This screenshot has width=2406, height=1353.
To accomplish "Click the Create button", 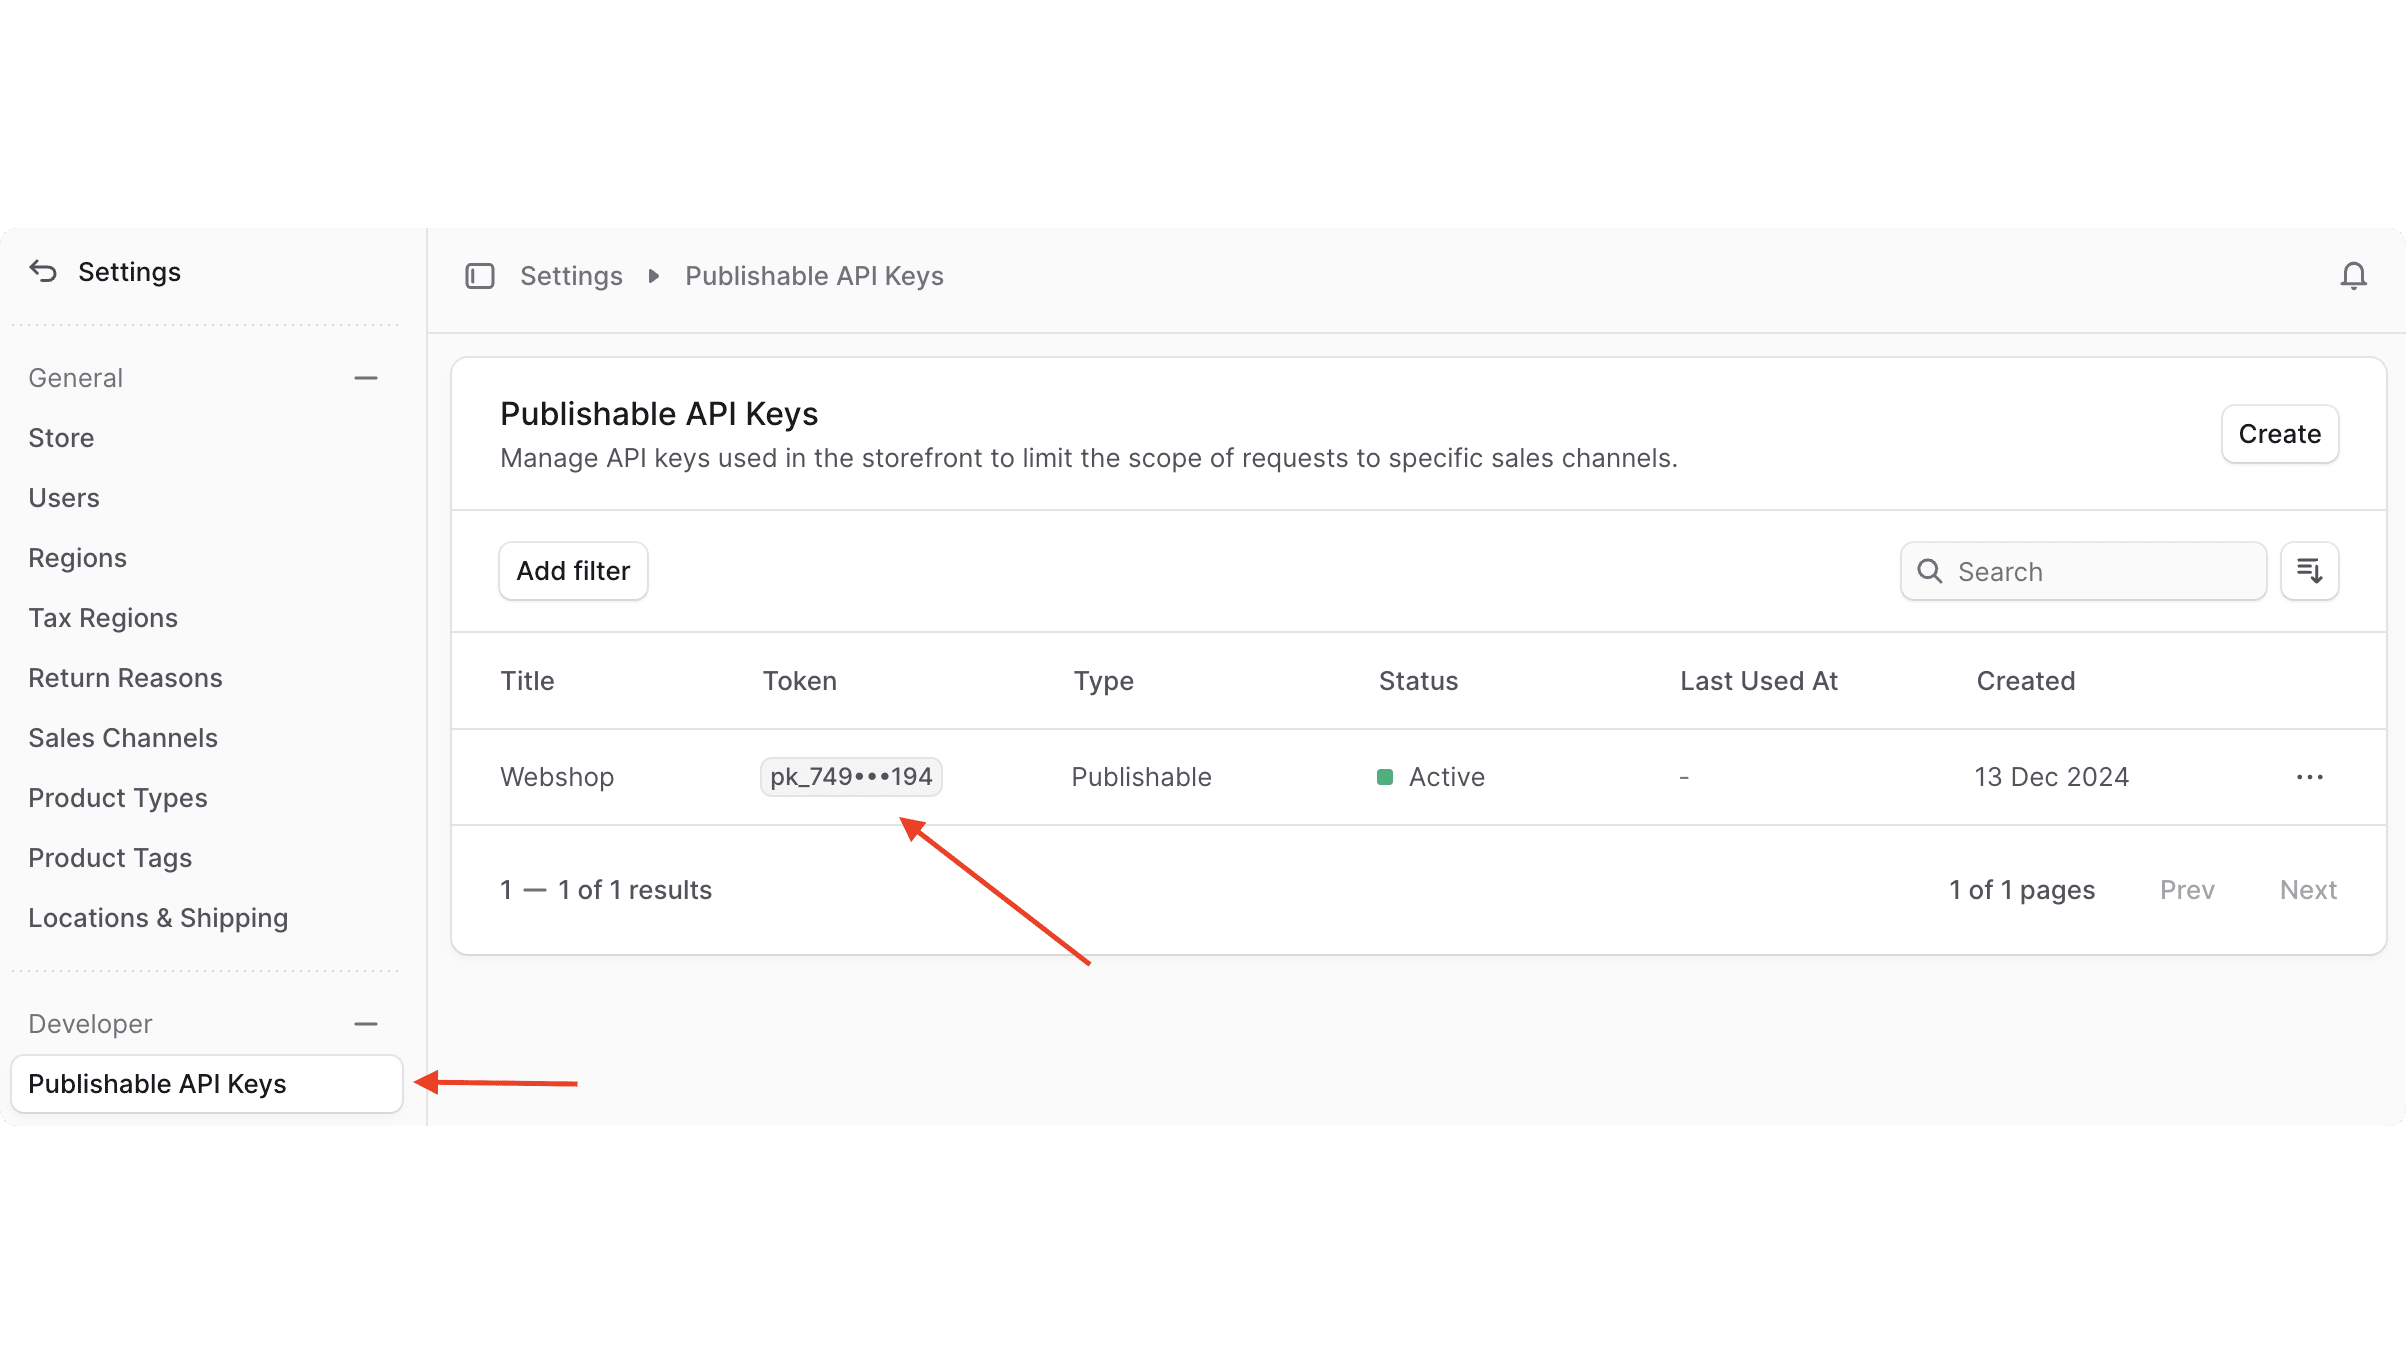I will 2279,433.
